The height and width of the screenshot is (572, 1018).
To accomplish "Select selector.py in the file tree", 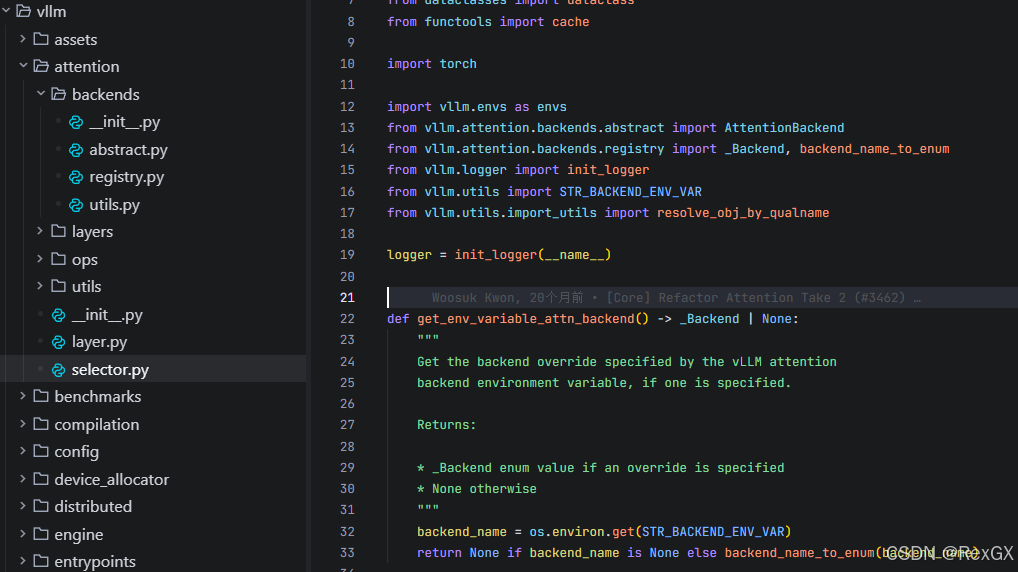I will pyautogui.click(x=110, y=370).
